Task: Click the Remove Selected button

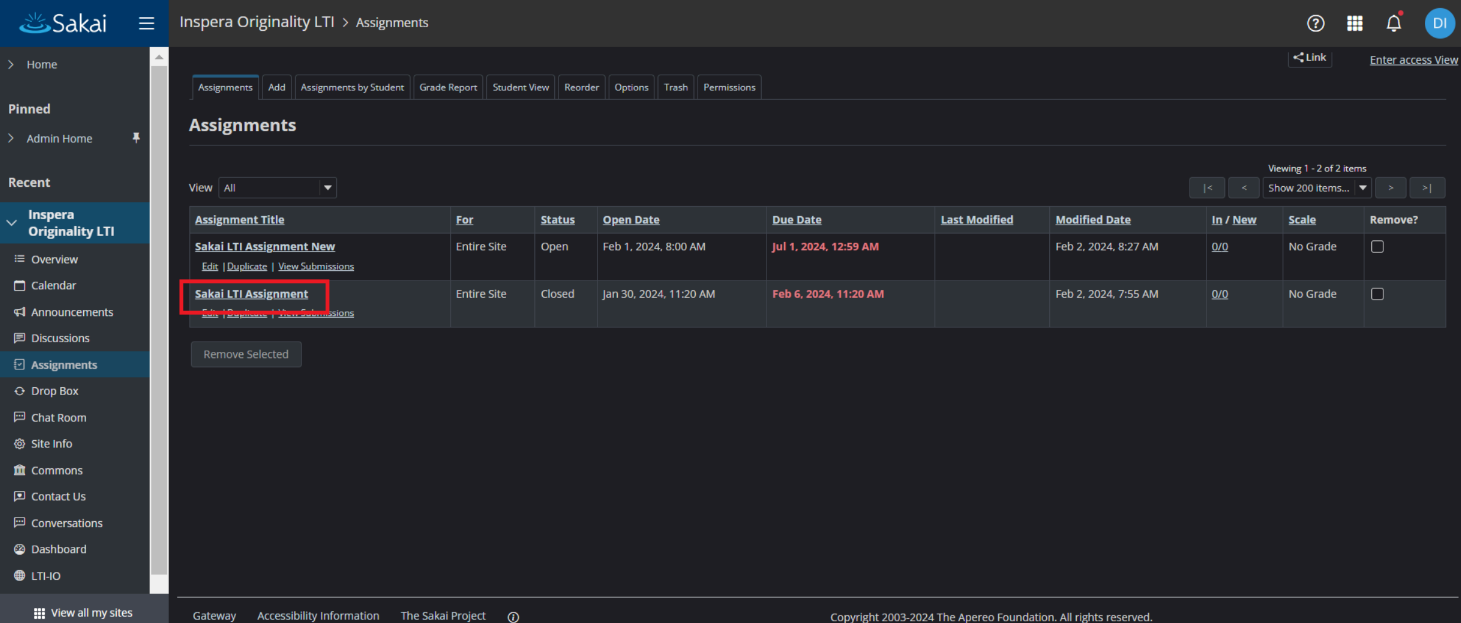Action: (x=246, y=354)
